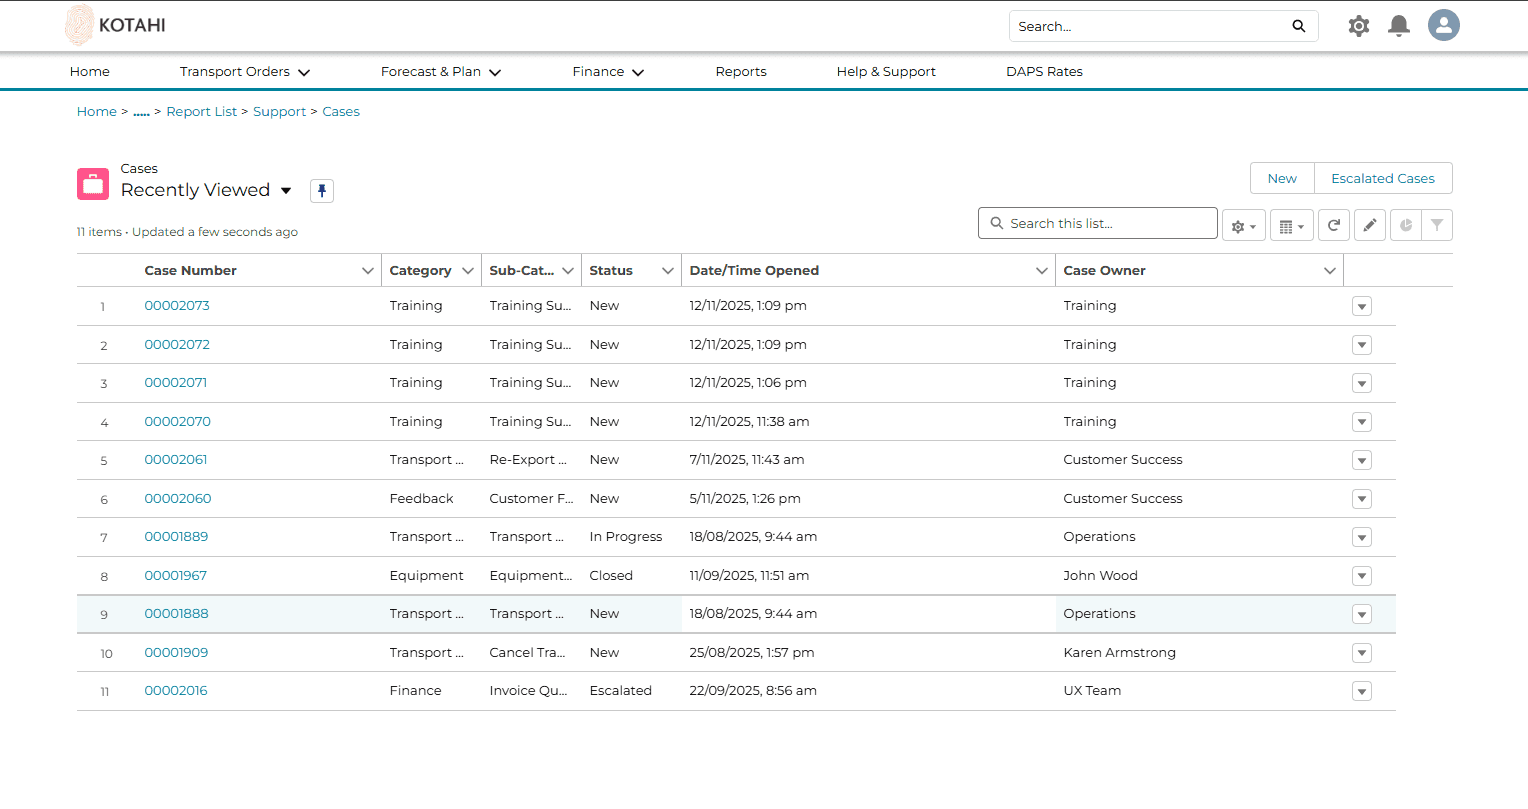Image resolution: width=1528 pixels, height=809 pixels.
Task: Open the Finance menu
Action: (x=608, y=72)
